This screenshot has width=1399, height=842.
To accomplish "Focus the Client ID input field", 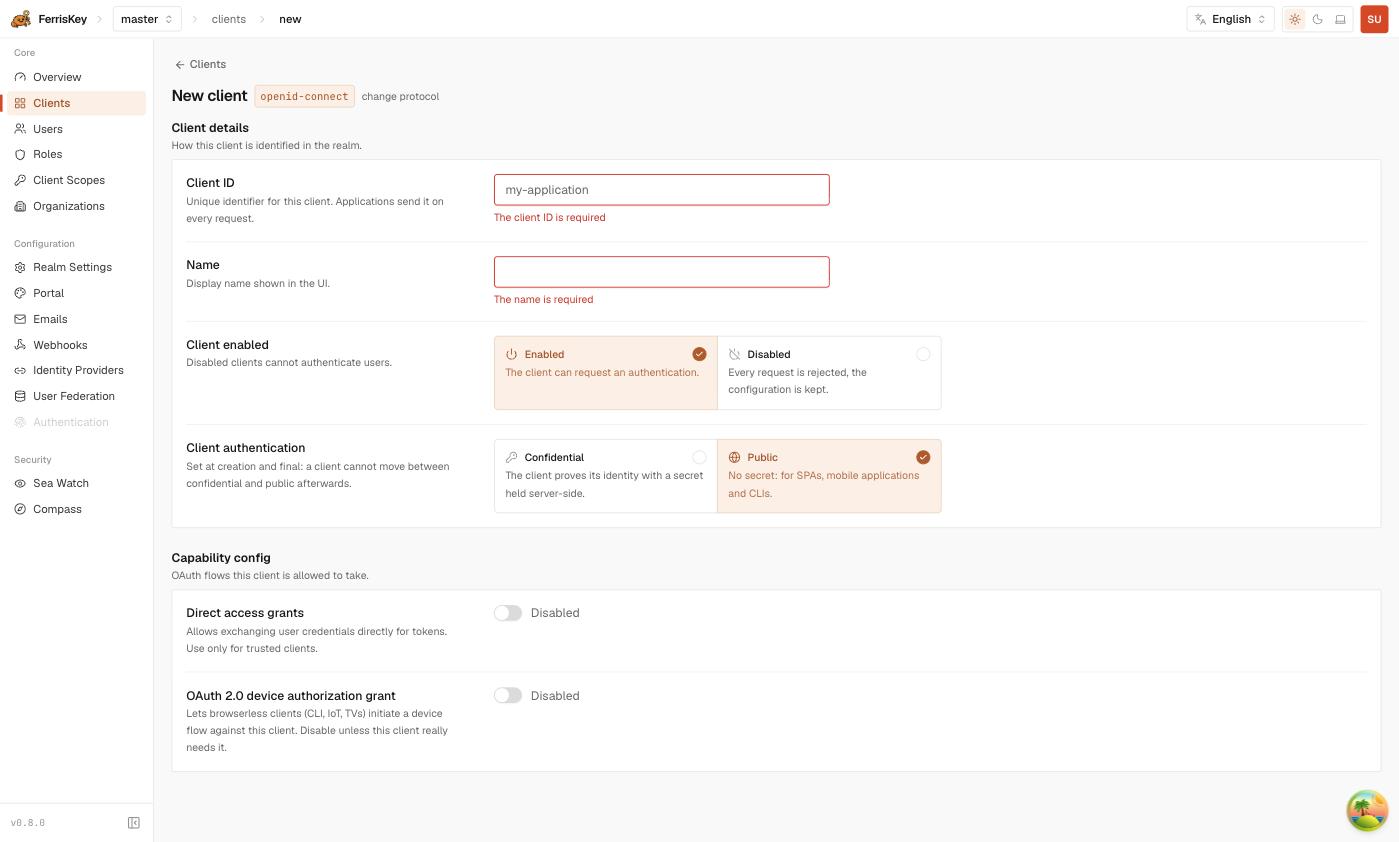I will click(x=662, y=190).
